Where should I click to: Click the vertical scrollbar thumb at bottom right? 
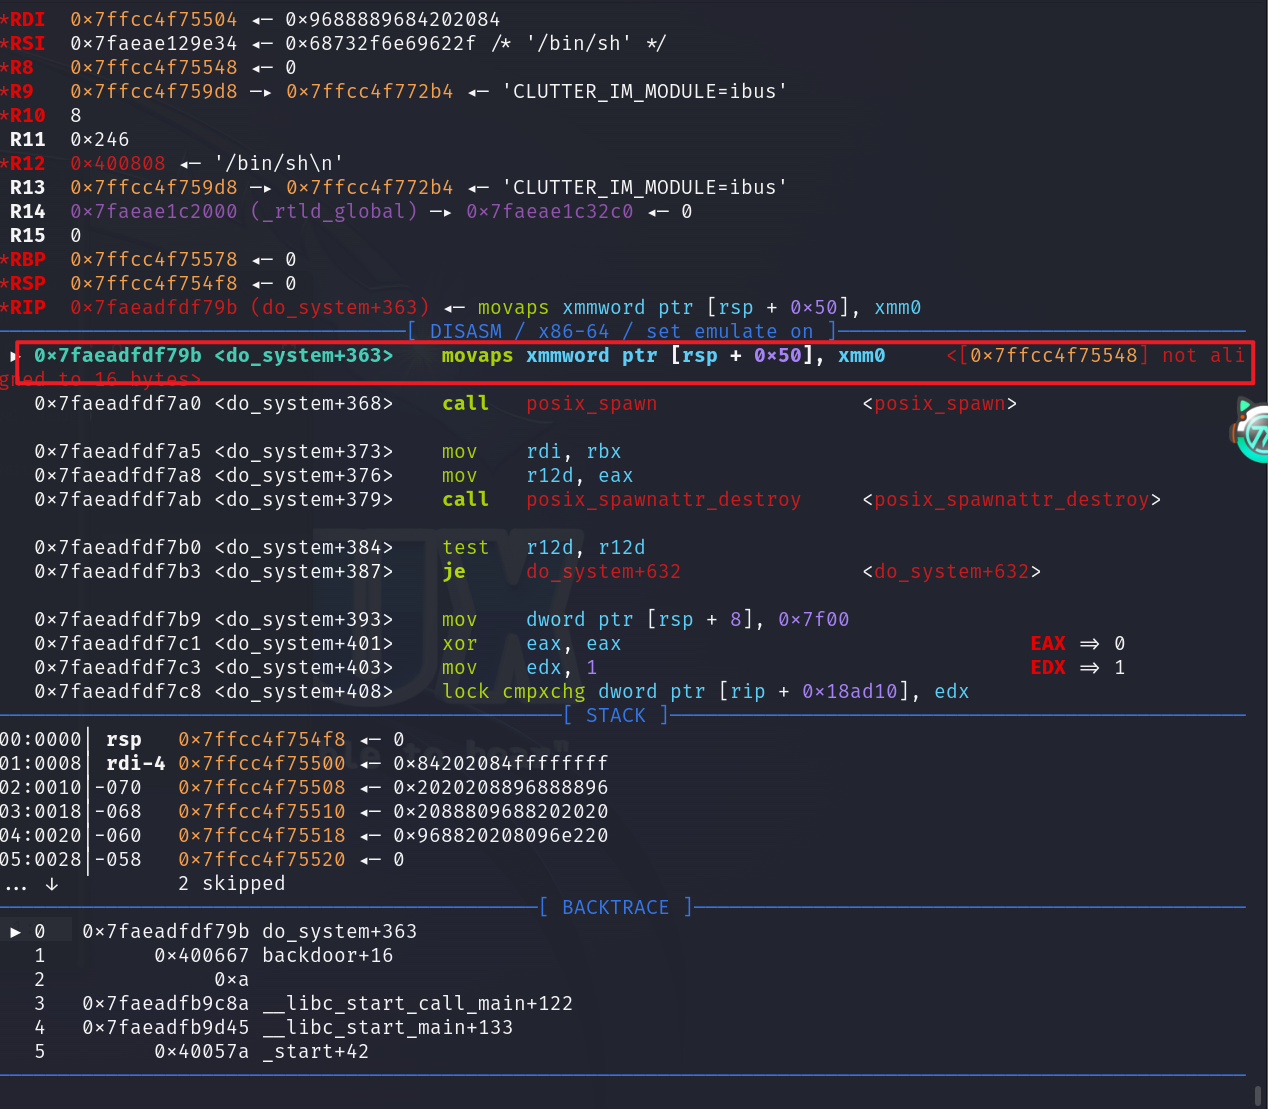point(1258,1096)
